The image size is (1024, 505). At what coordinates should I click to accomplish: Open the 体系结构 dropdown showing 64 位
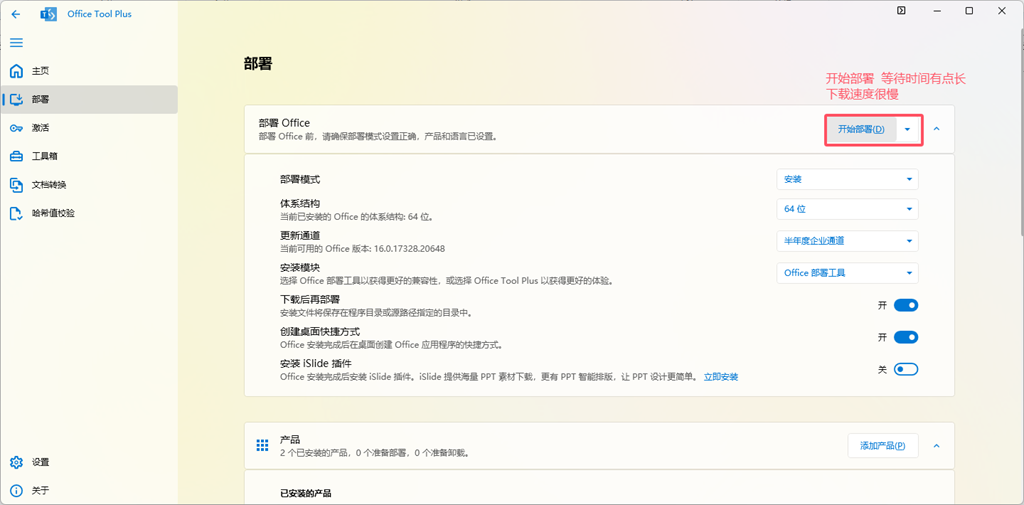tap(847, 209)
